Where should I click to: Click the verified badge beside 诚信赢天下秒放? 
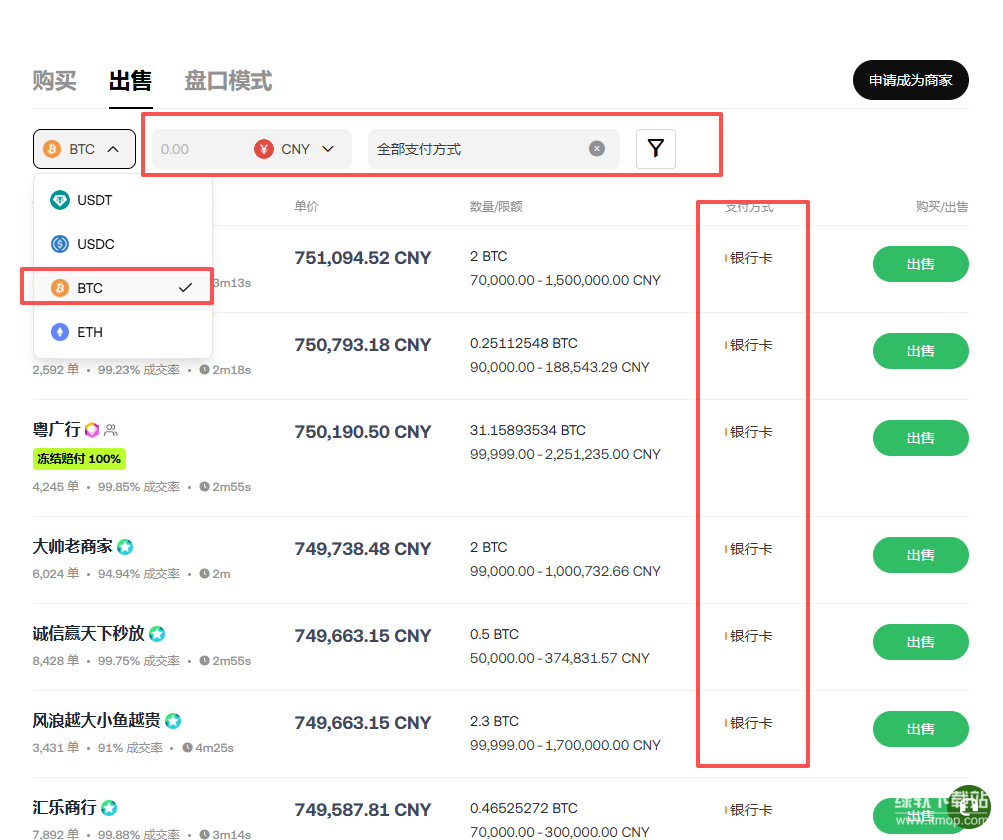[x=157, y=634]
